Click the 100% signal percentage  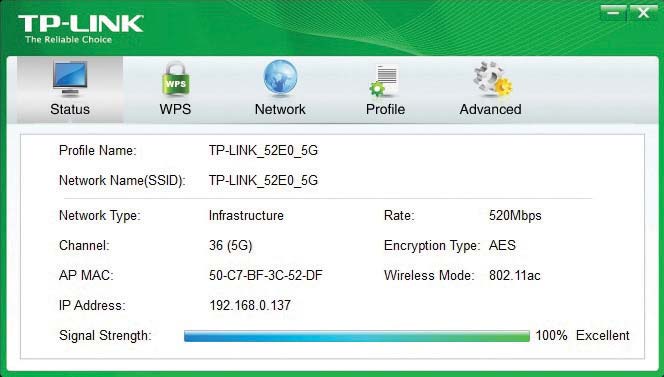point(551,335)
